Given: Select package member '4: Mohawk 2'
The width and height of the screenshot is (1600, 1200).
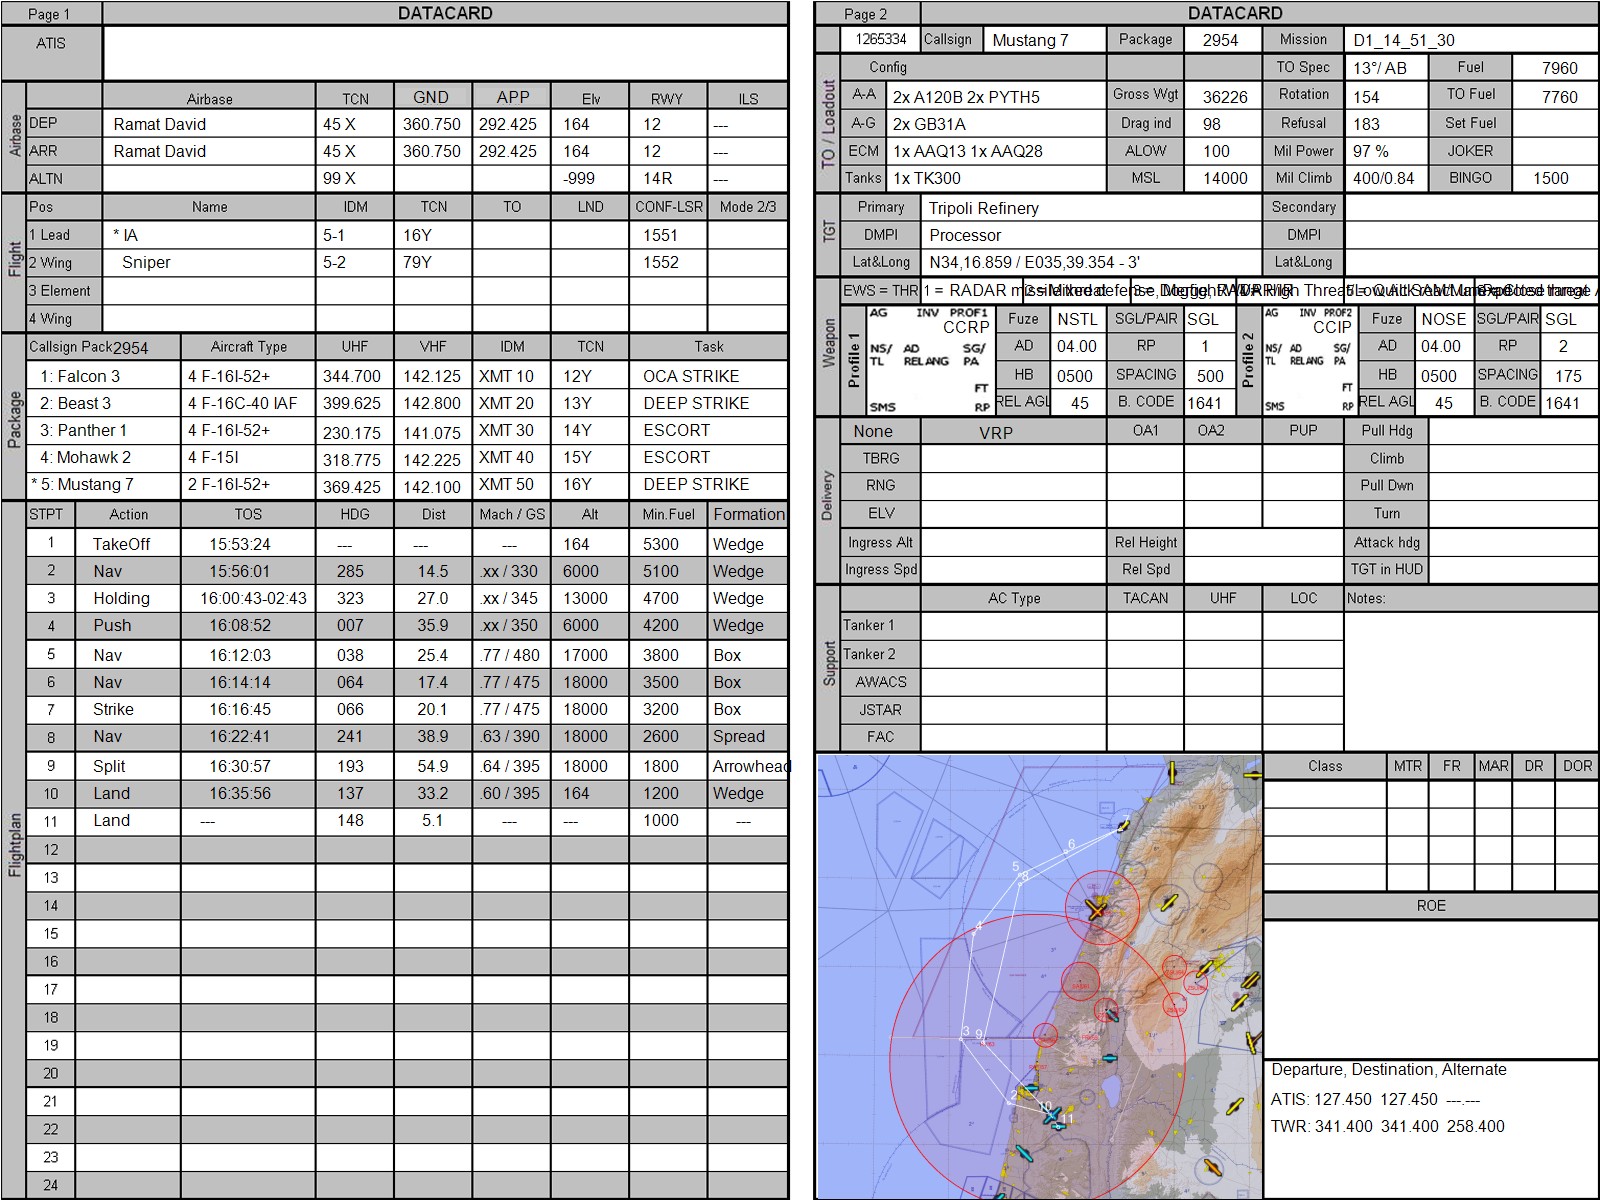Looking at the screenshot, I should (x=85, y=457).
